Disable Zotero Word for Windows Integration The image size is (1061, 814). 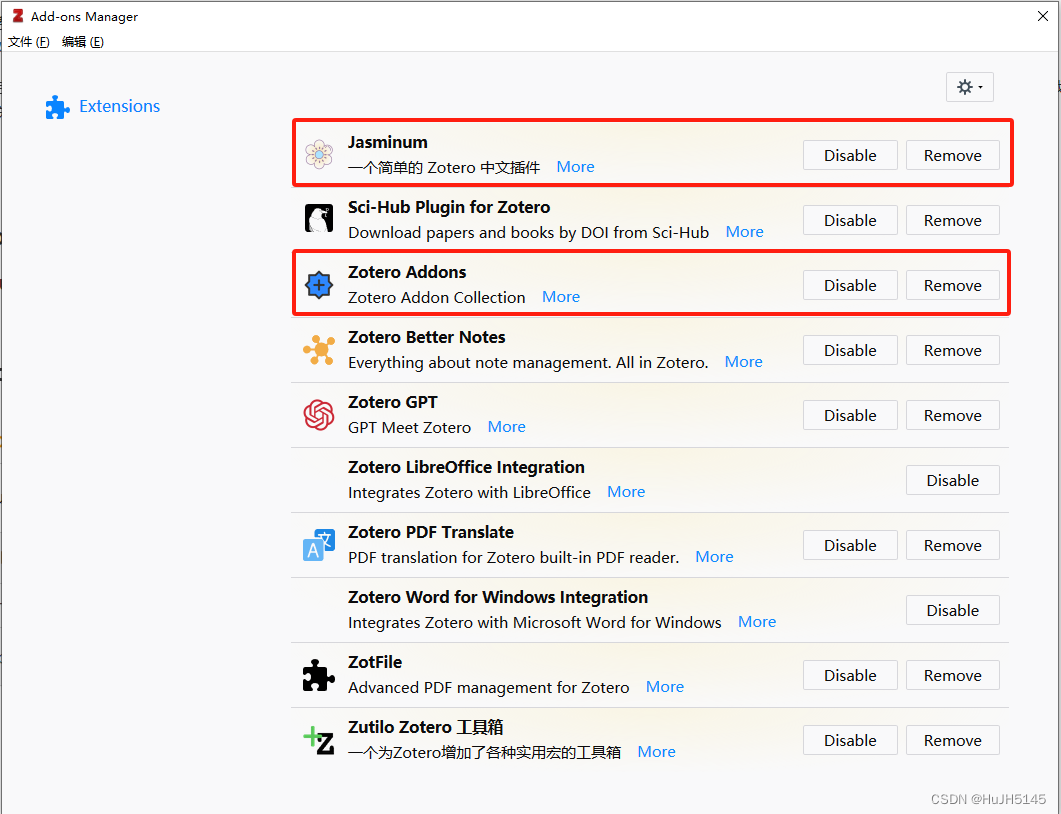click(953, 610)
